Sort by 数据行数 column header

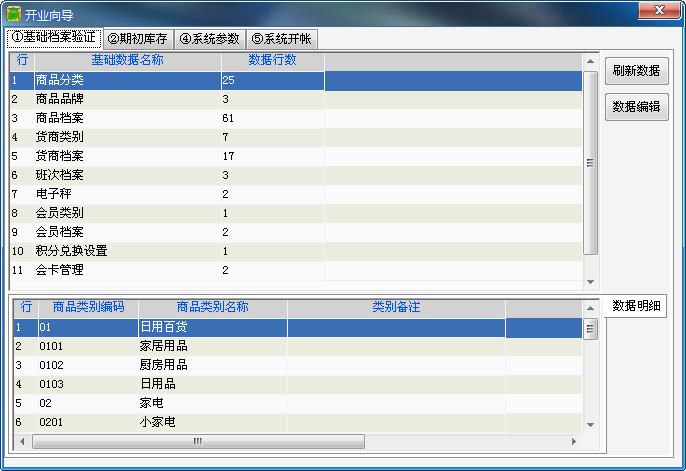272,61
